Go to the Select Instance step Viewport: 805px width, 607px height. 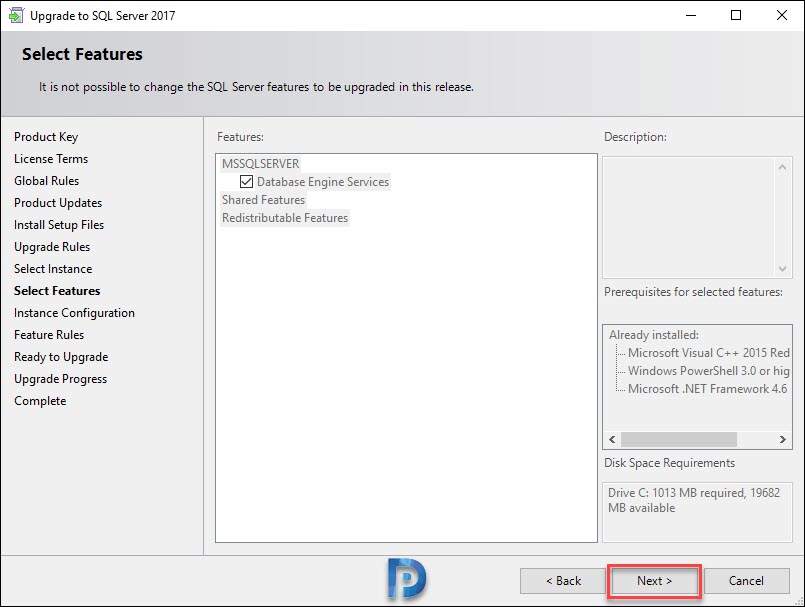(53, 269)
